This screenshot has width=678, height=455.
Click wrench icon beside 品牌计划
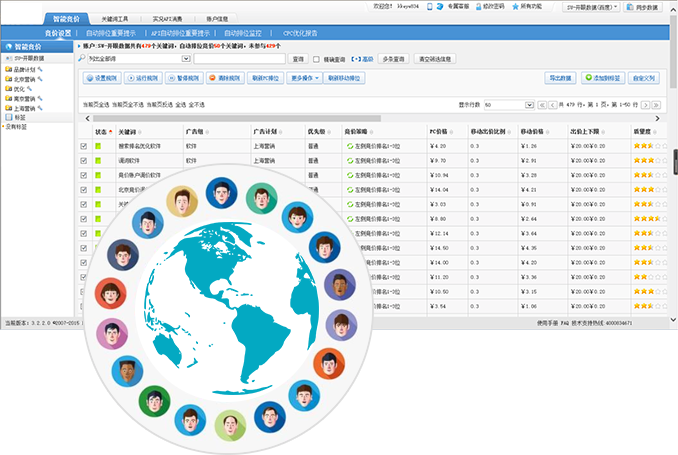tap(41, 70)
